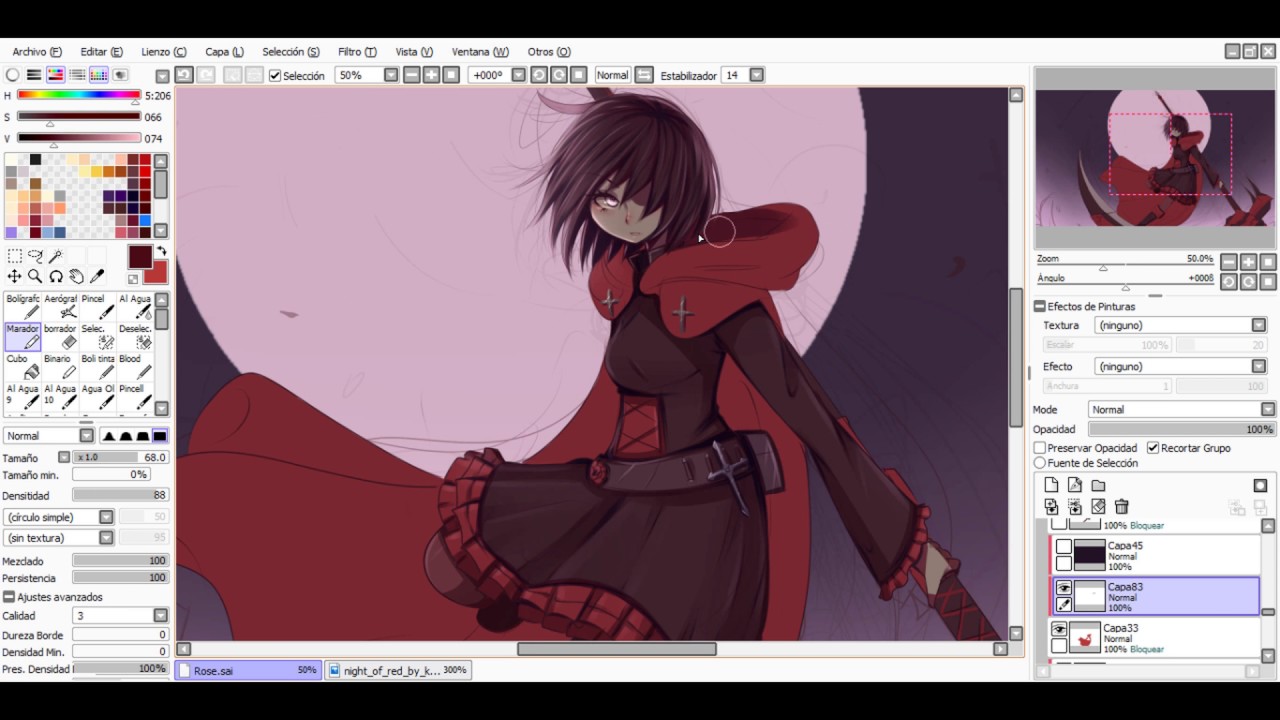1280x720 pixels.
Task: Open the Editar menu
Action: point(101,52)
